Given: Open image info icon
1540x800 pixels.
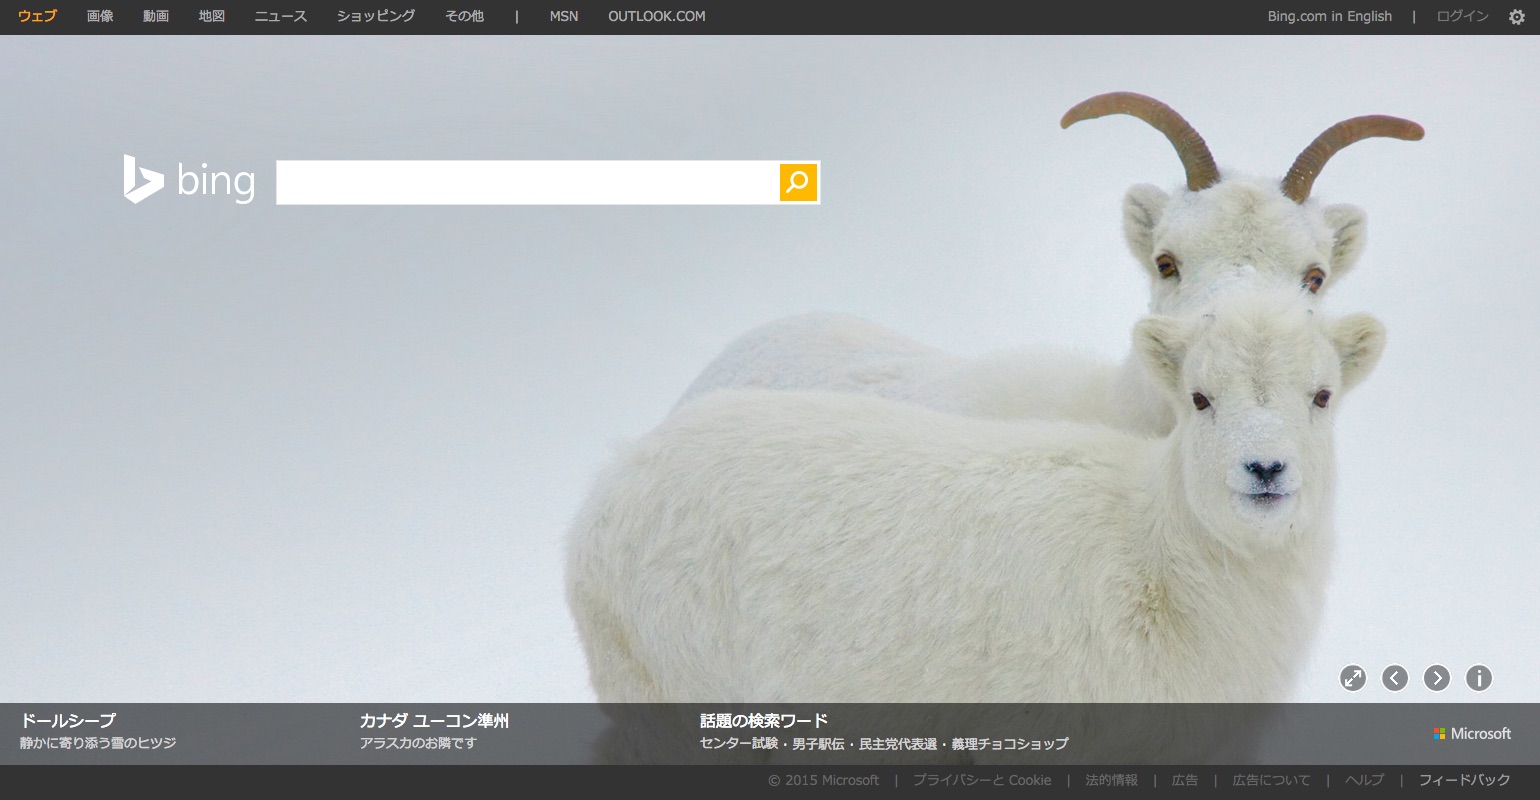Looking at the screenshot, I should [x=1478, y=678].
